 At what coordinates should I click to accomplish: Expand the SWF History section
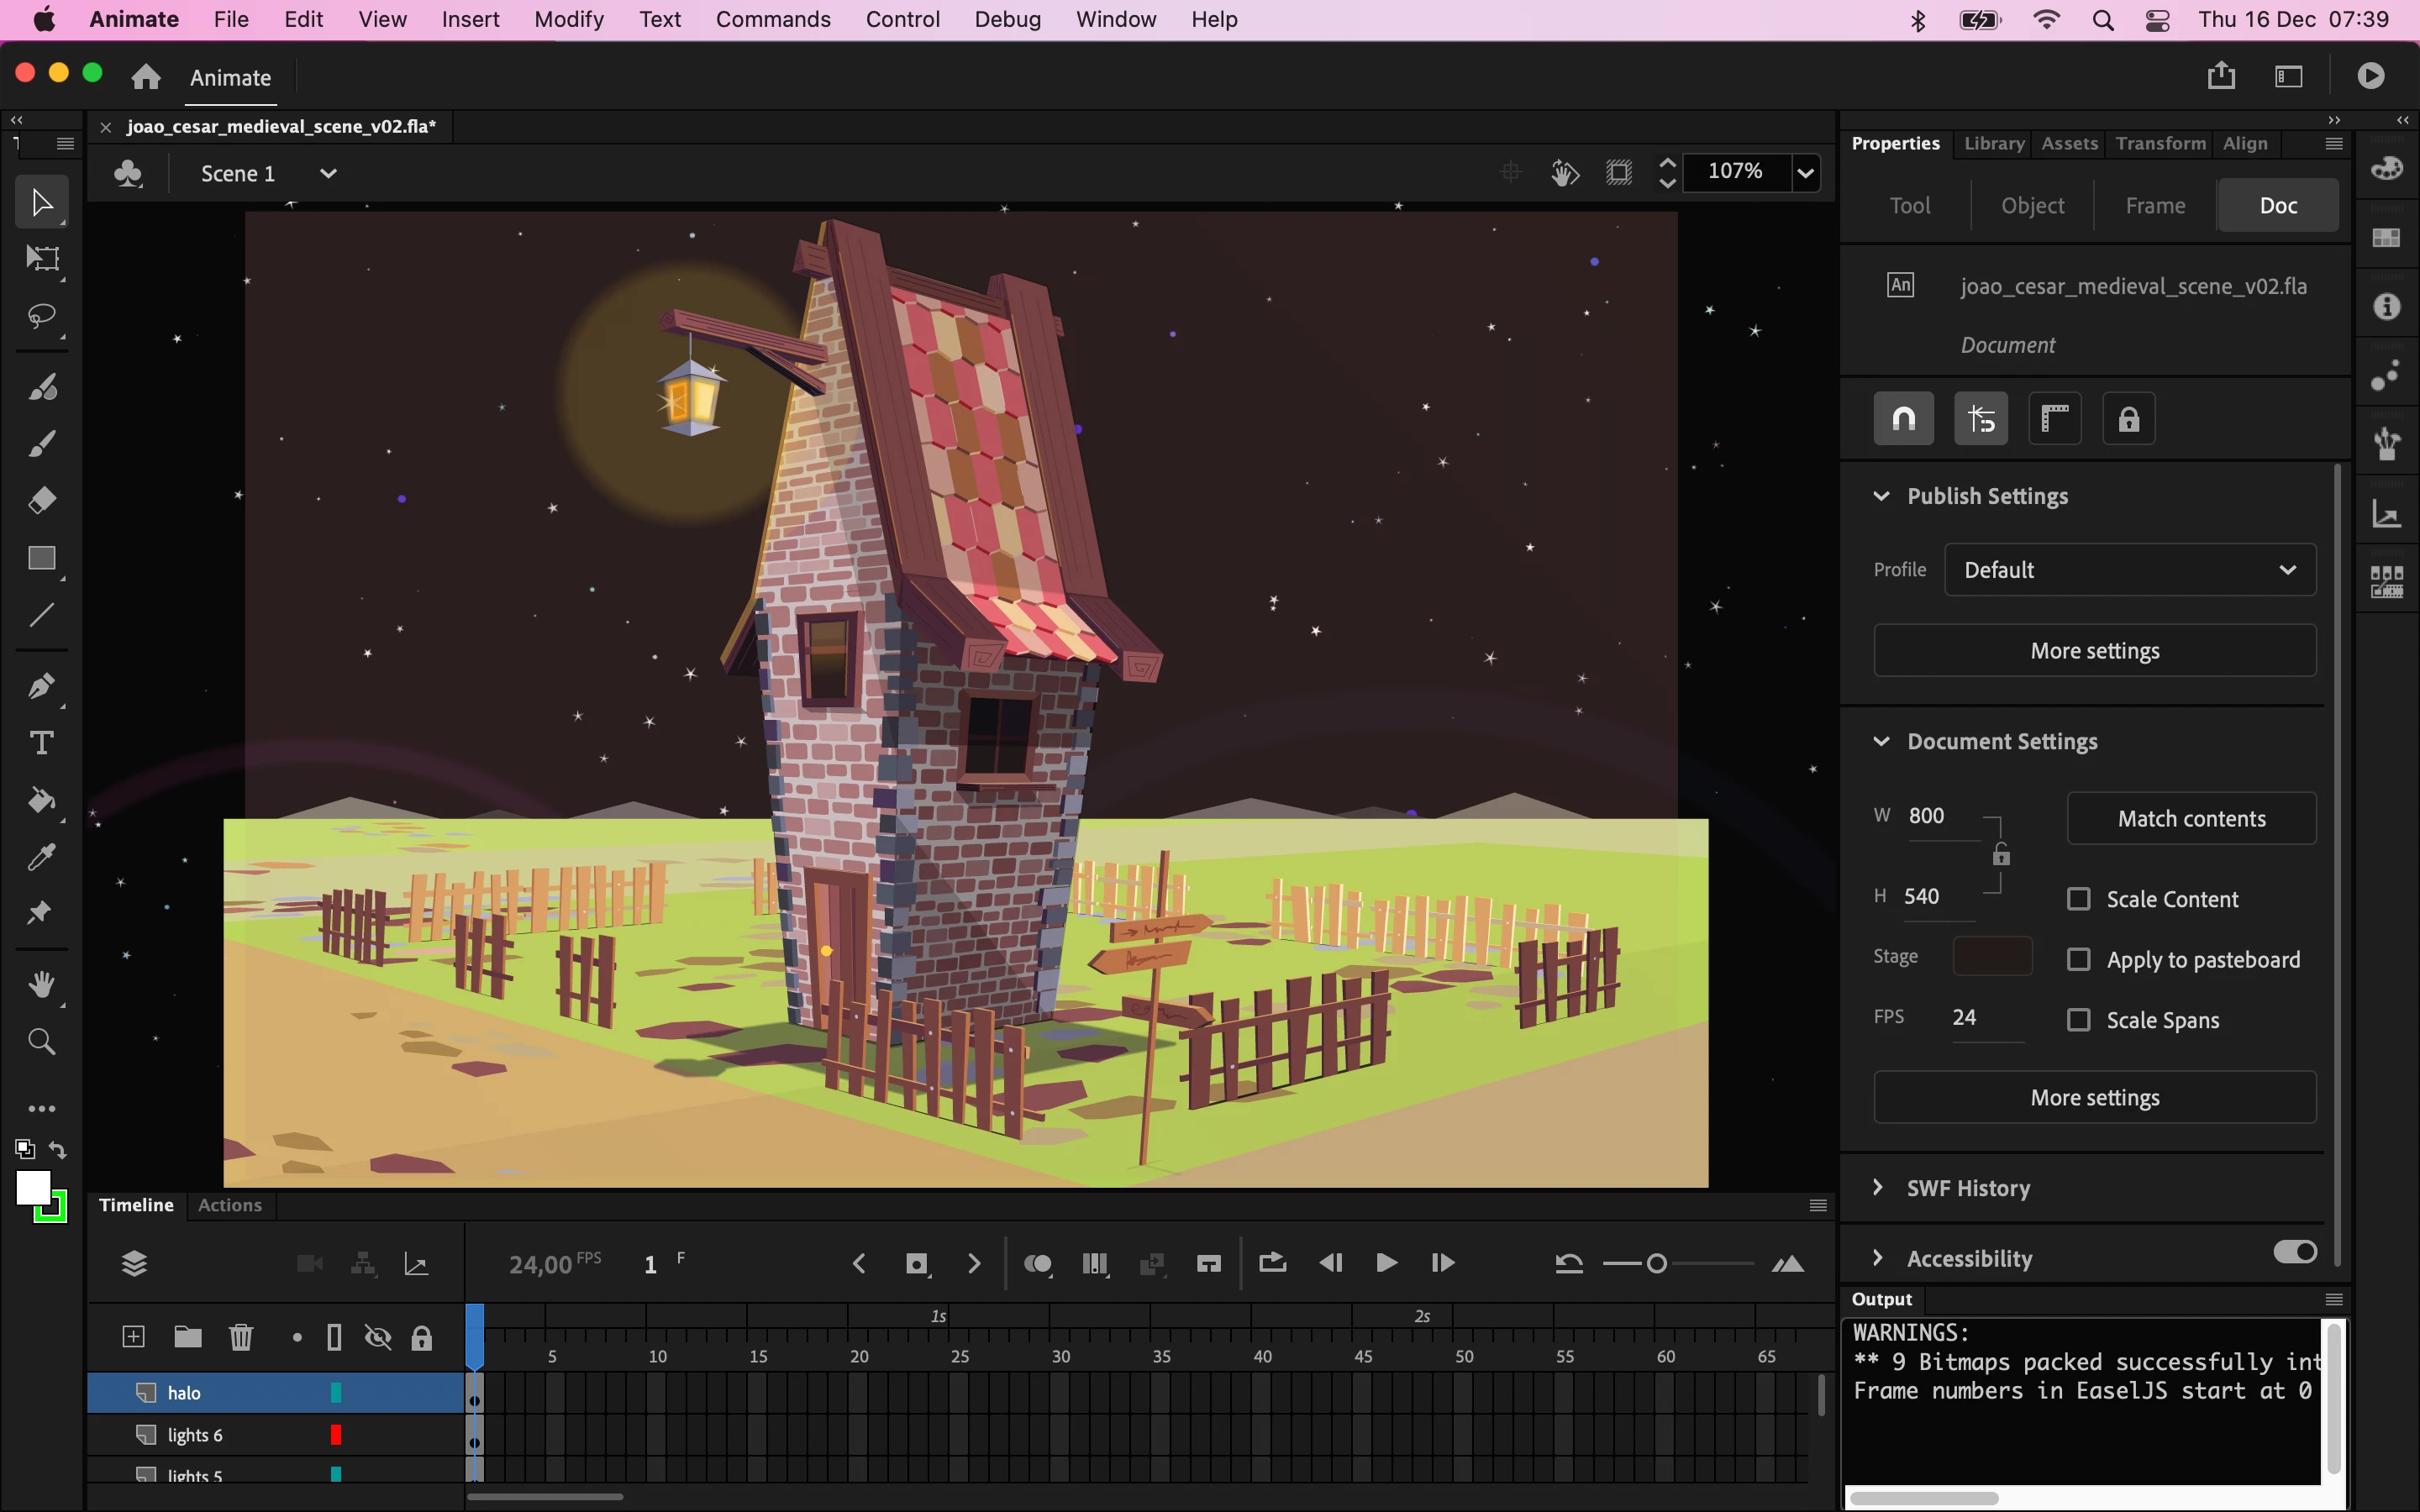(1878, 1188)
